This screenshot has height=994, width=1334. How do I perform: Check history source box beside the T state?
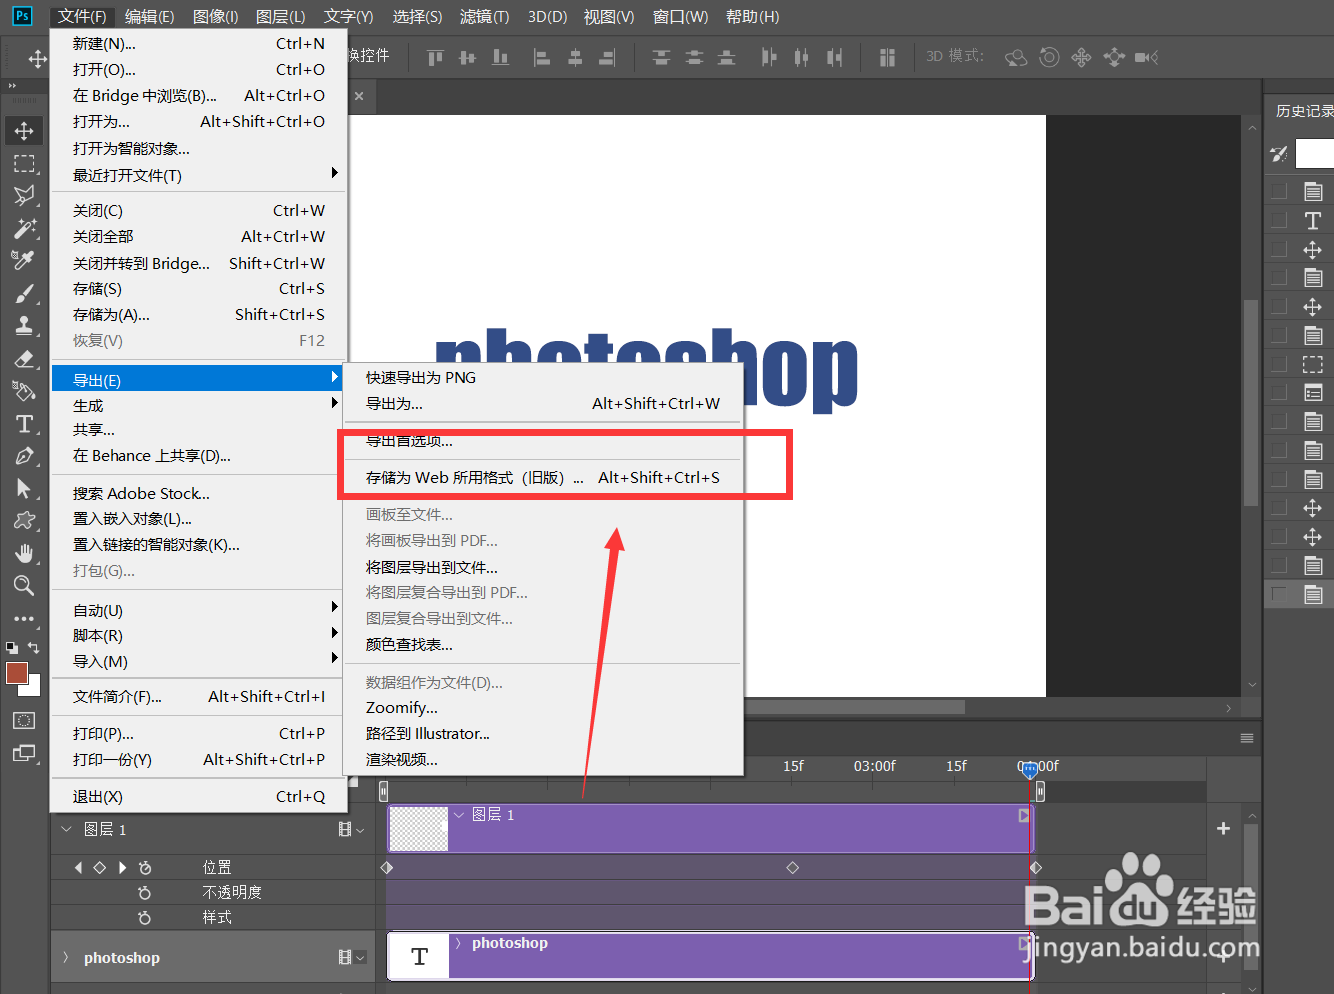pyautogui.click(x=1279, y=220)
